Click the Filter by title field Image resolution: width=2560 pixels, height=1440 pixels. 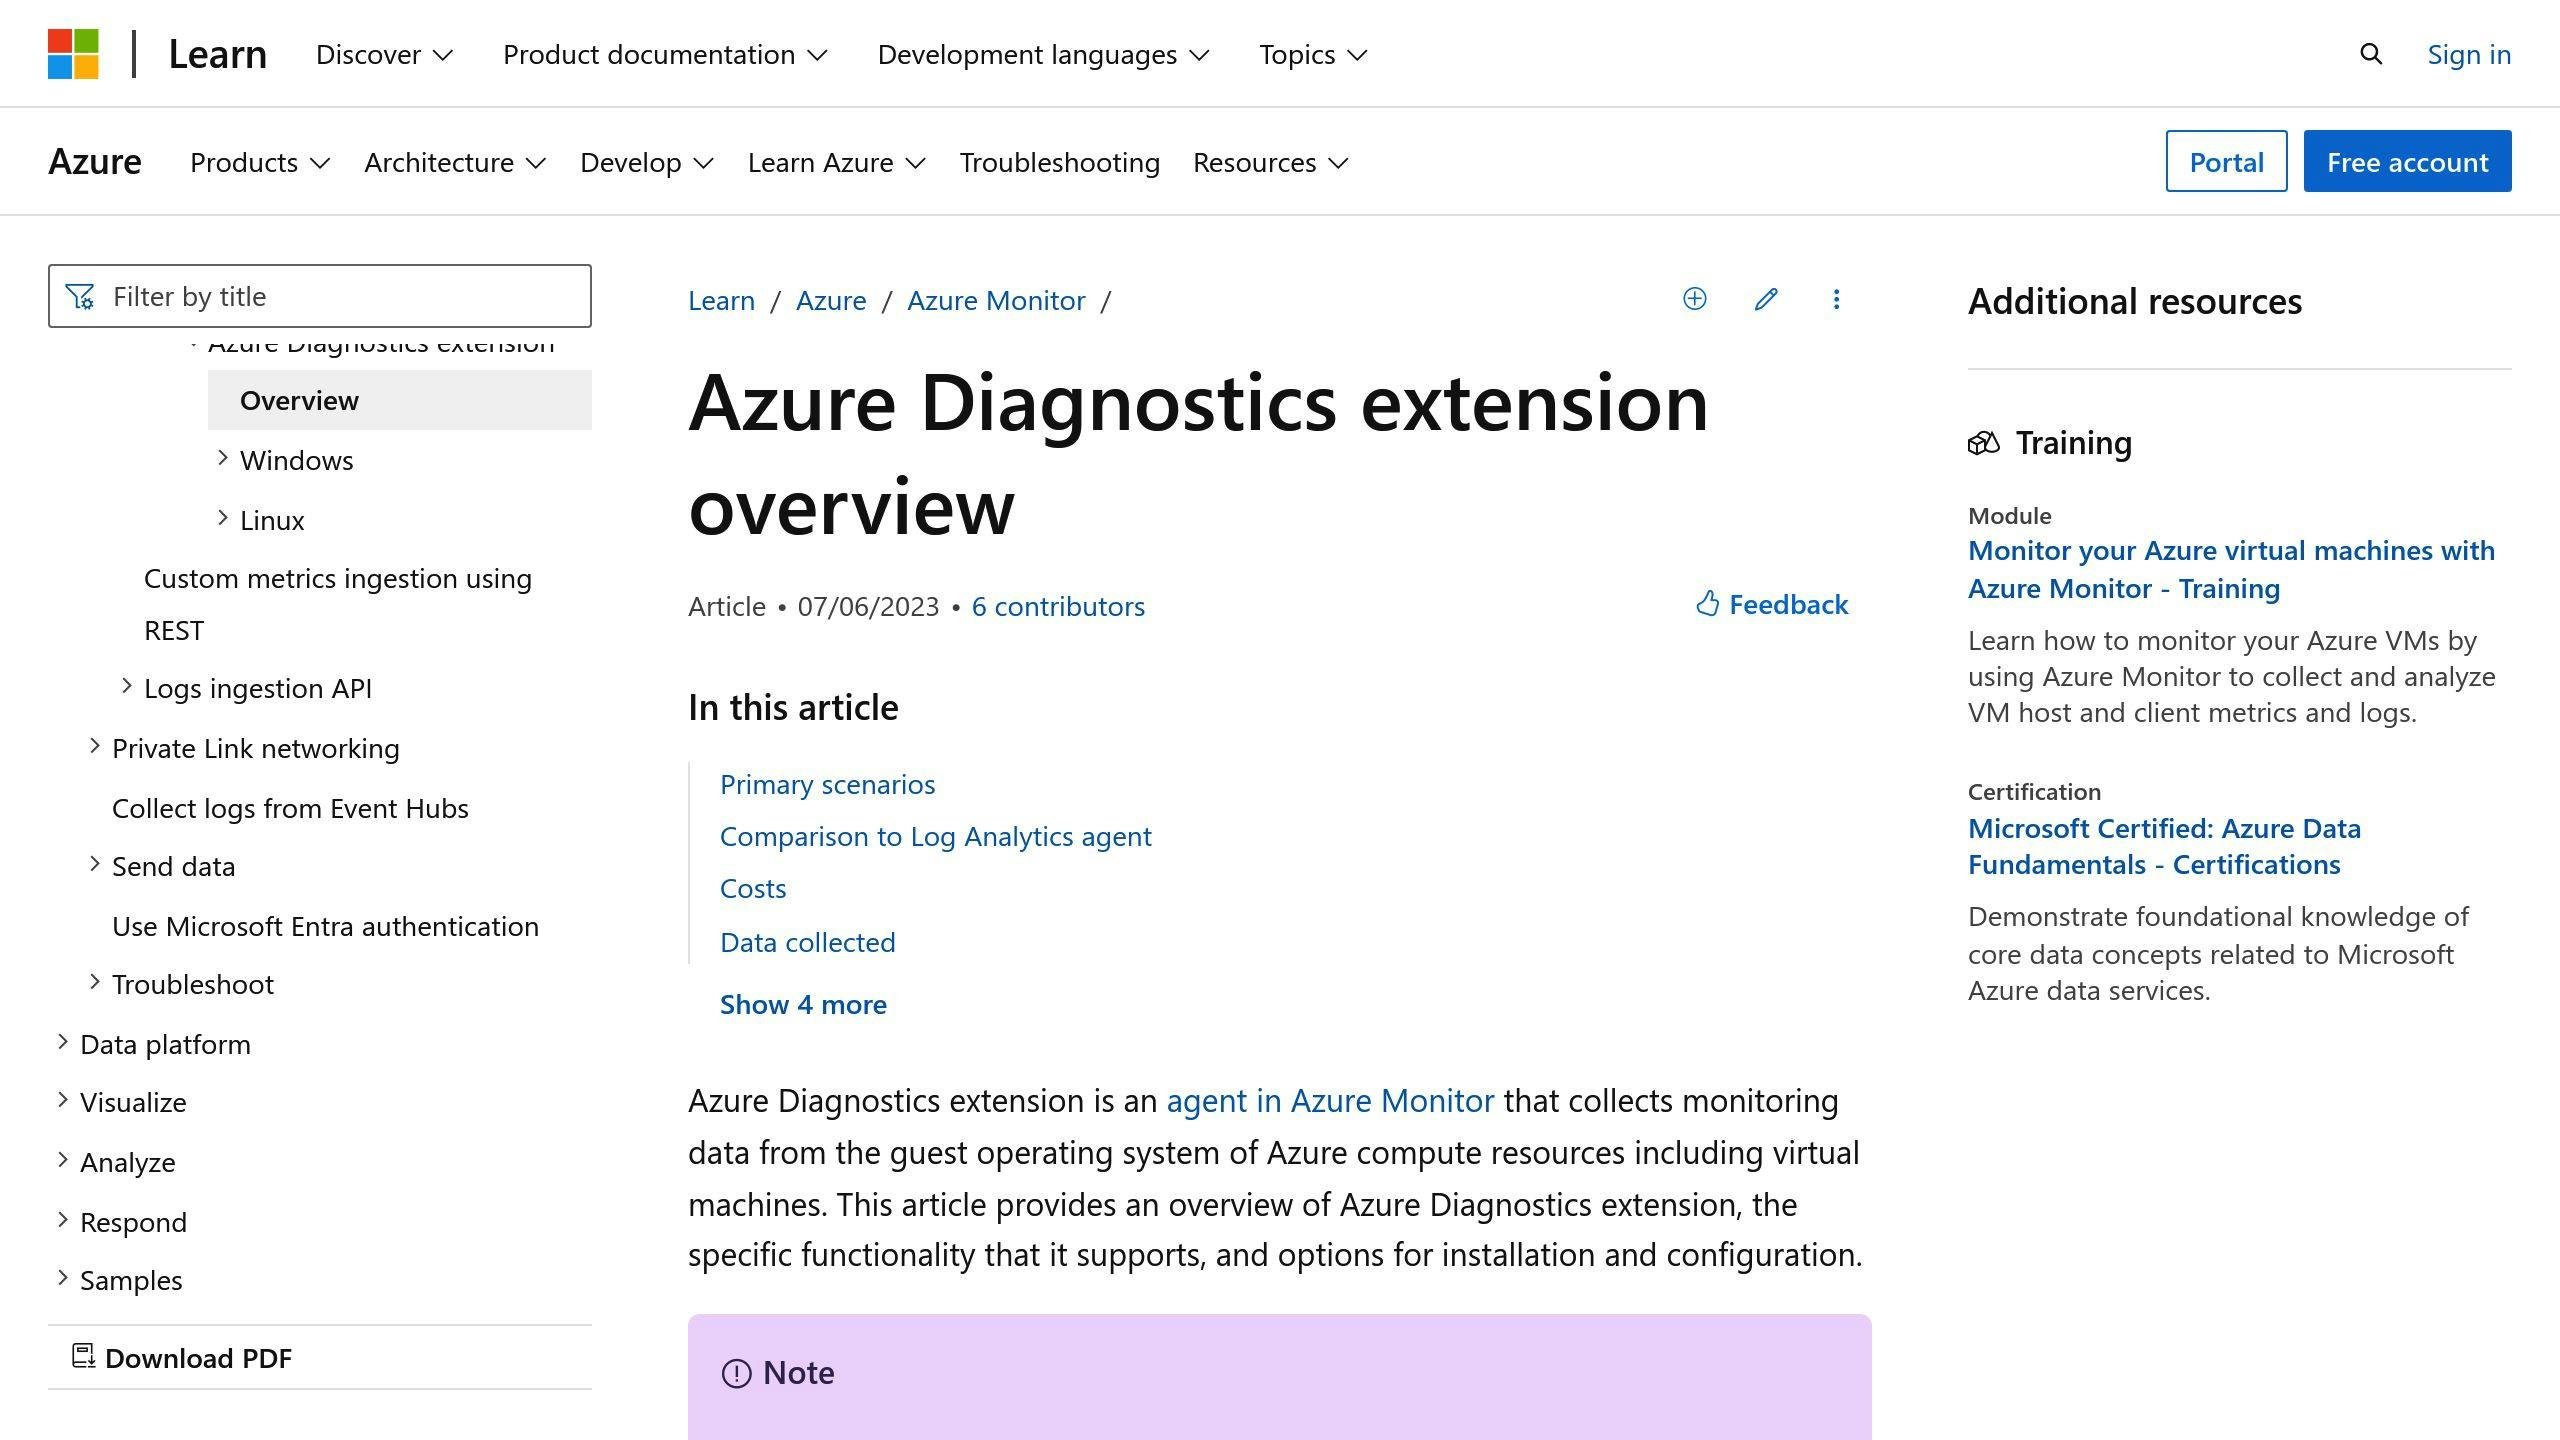320,296
